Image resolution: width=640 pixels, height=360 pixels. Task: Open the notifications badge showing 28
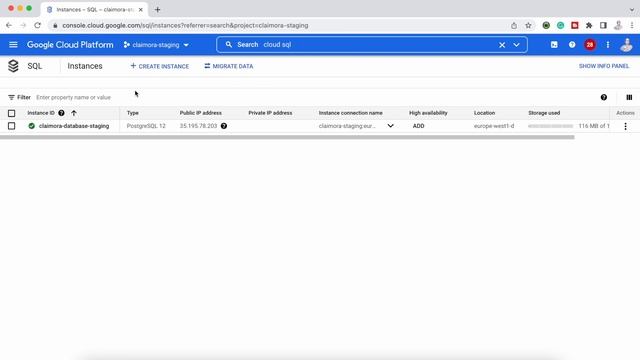(589, 45)
